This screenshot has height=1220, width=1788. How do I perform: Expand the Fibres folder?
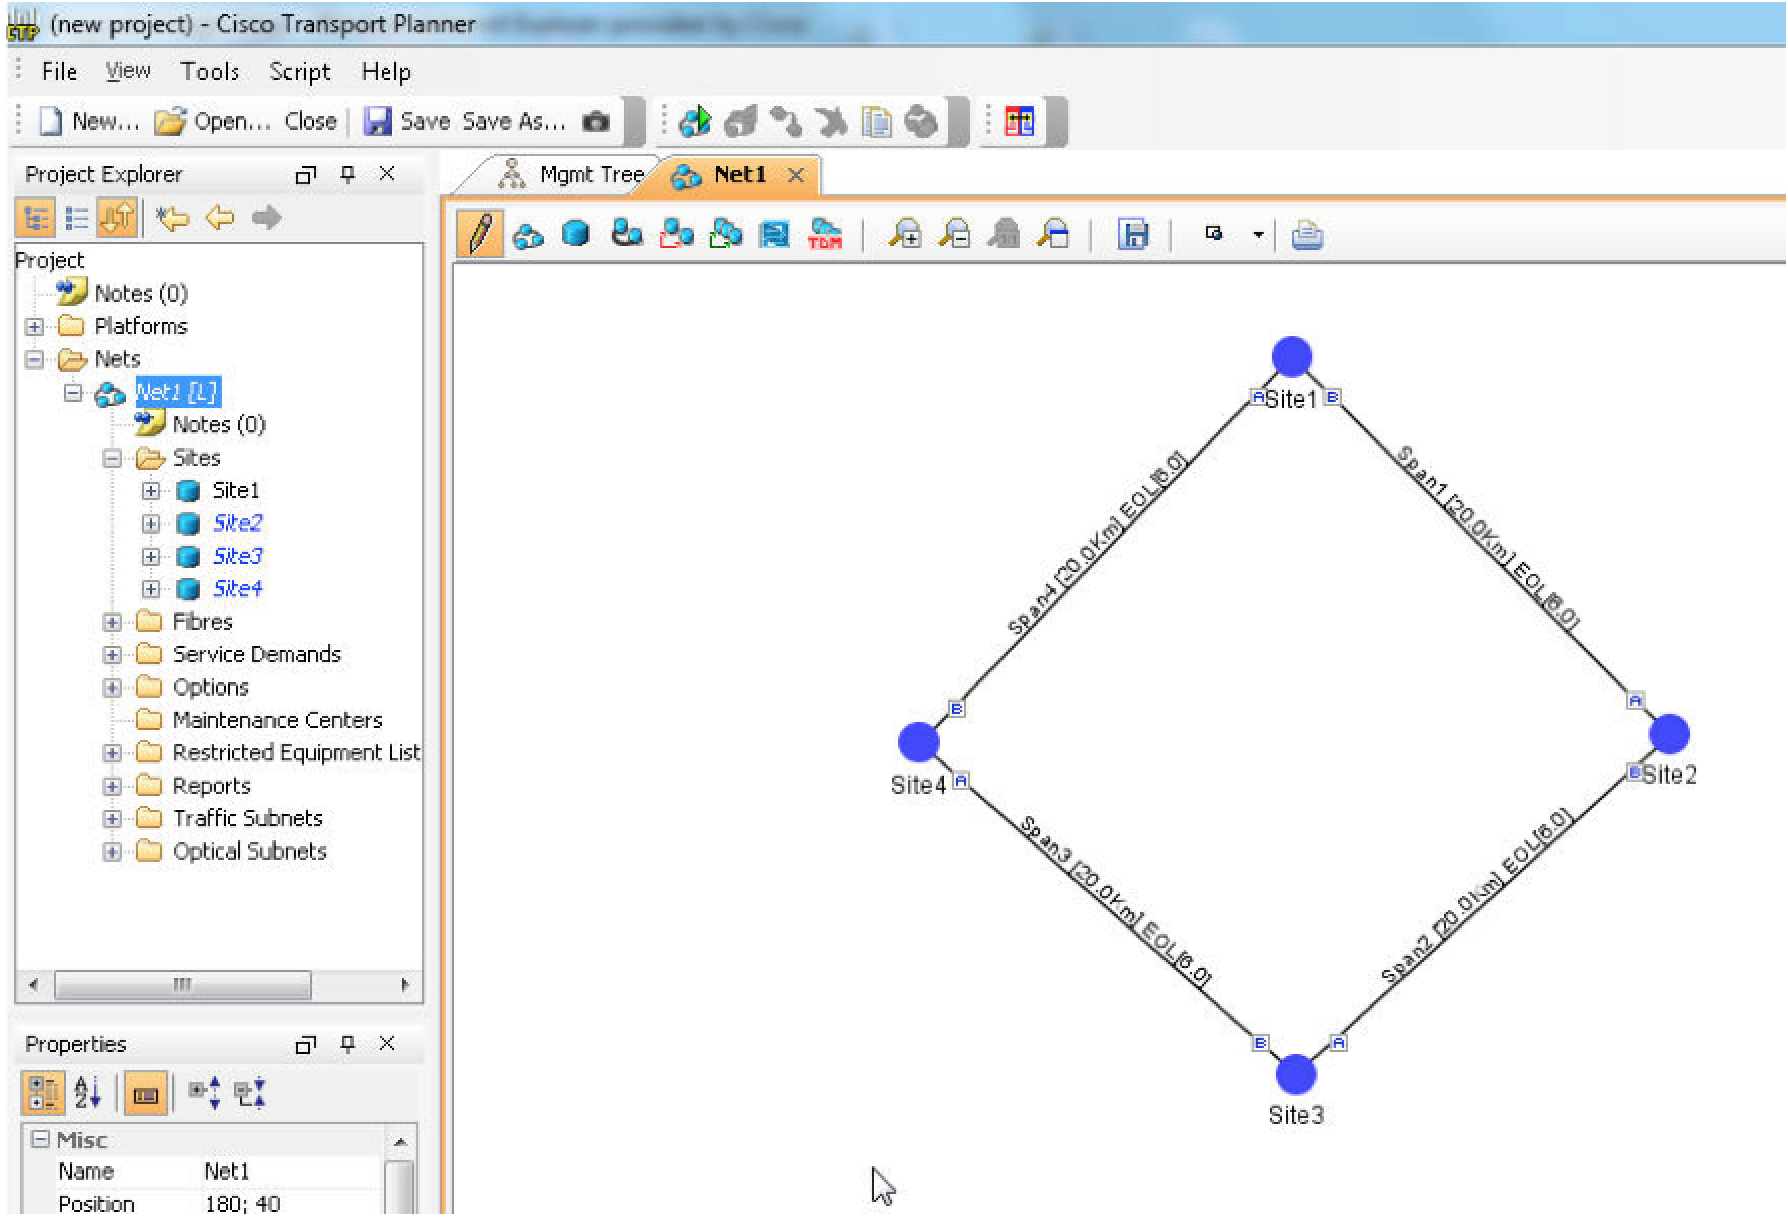coord(112,623)
